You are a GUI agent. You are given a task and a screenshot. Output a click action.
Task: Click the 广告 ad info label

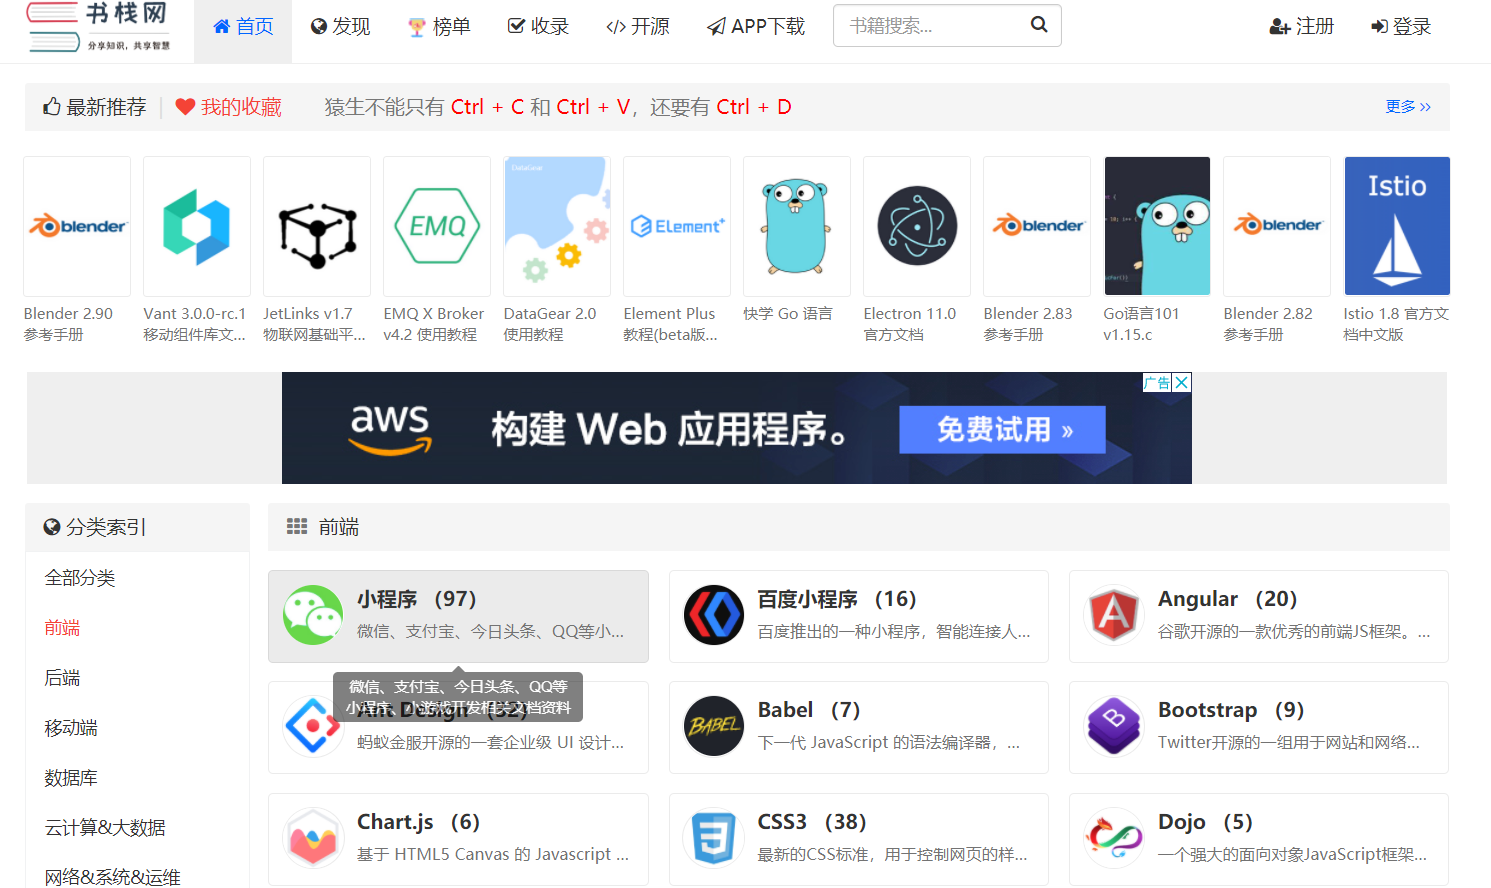tap(1157, 382)
